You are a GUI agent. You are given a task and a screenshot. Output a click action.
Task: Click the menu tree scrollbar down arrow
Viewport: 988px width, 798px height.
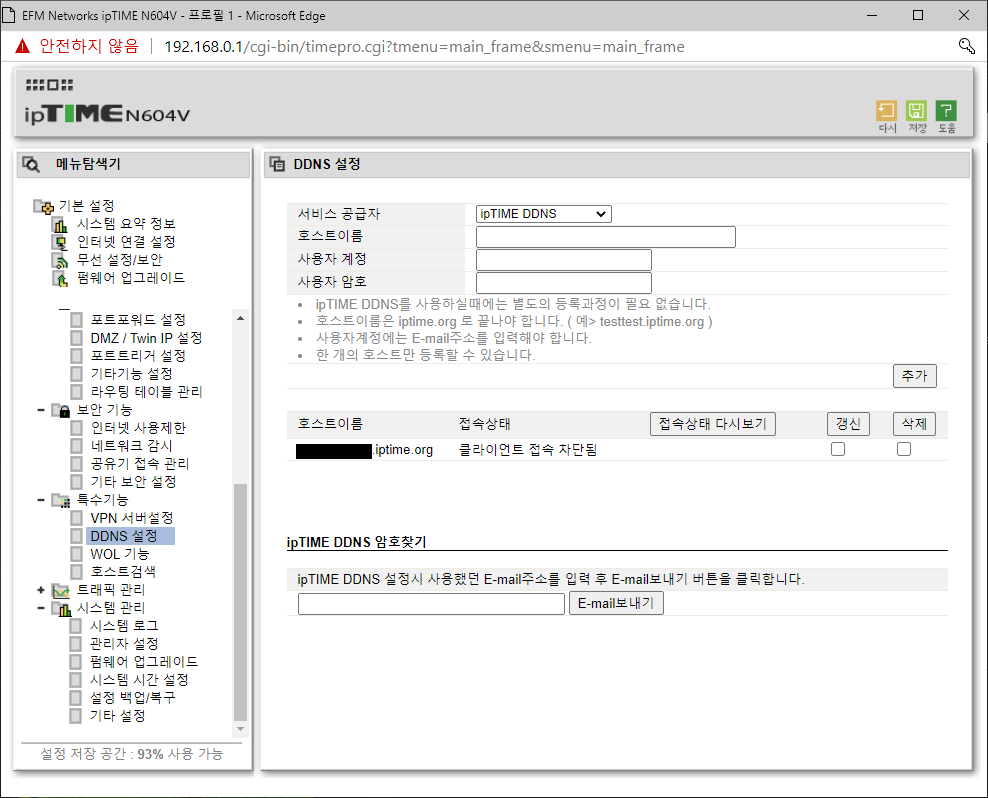pyautogui.click(x=240, y=729)
